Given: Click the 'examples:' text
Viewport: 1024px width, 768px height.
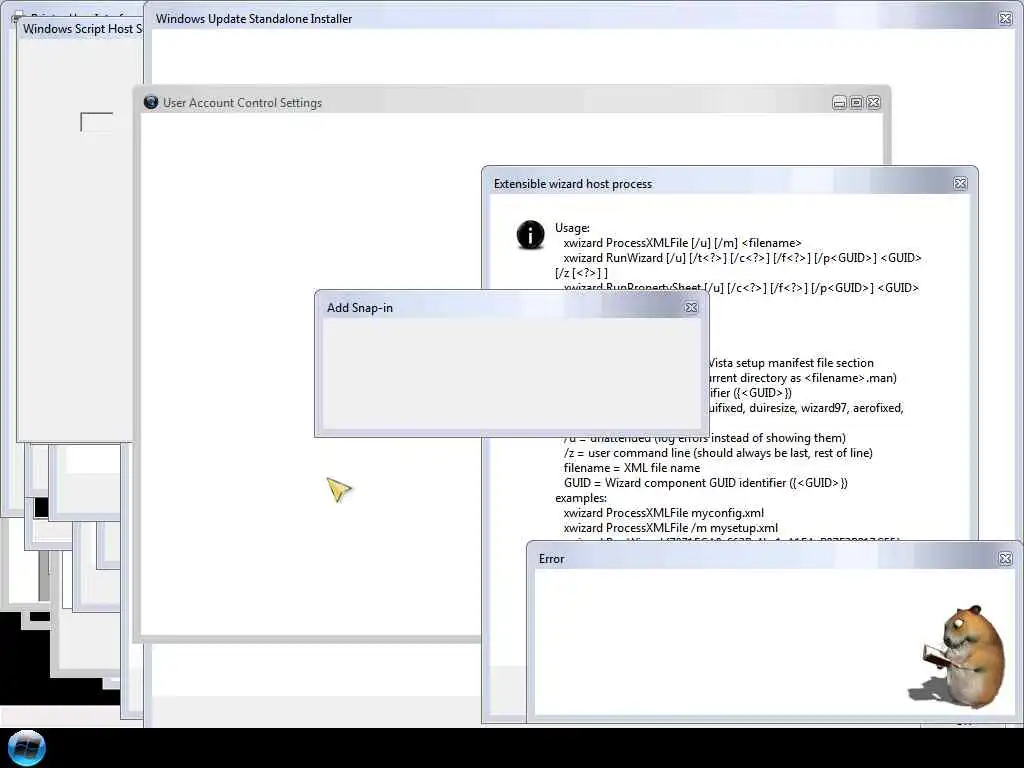Looking at the screenshot, I should 581,498.
